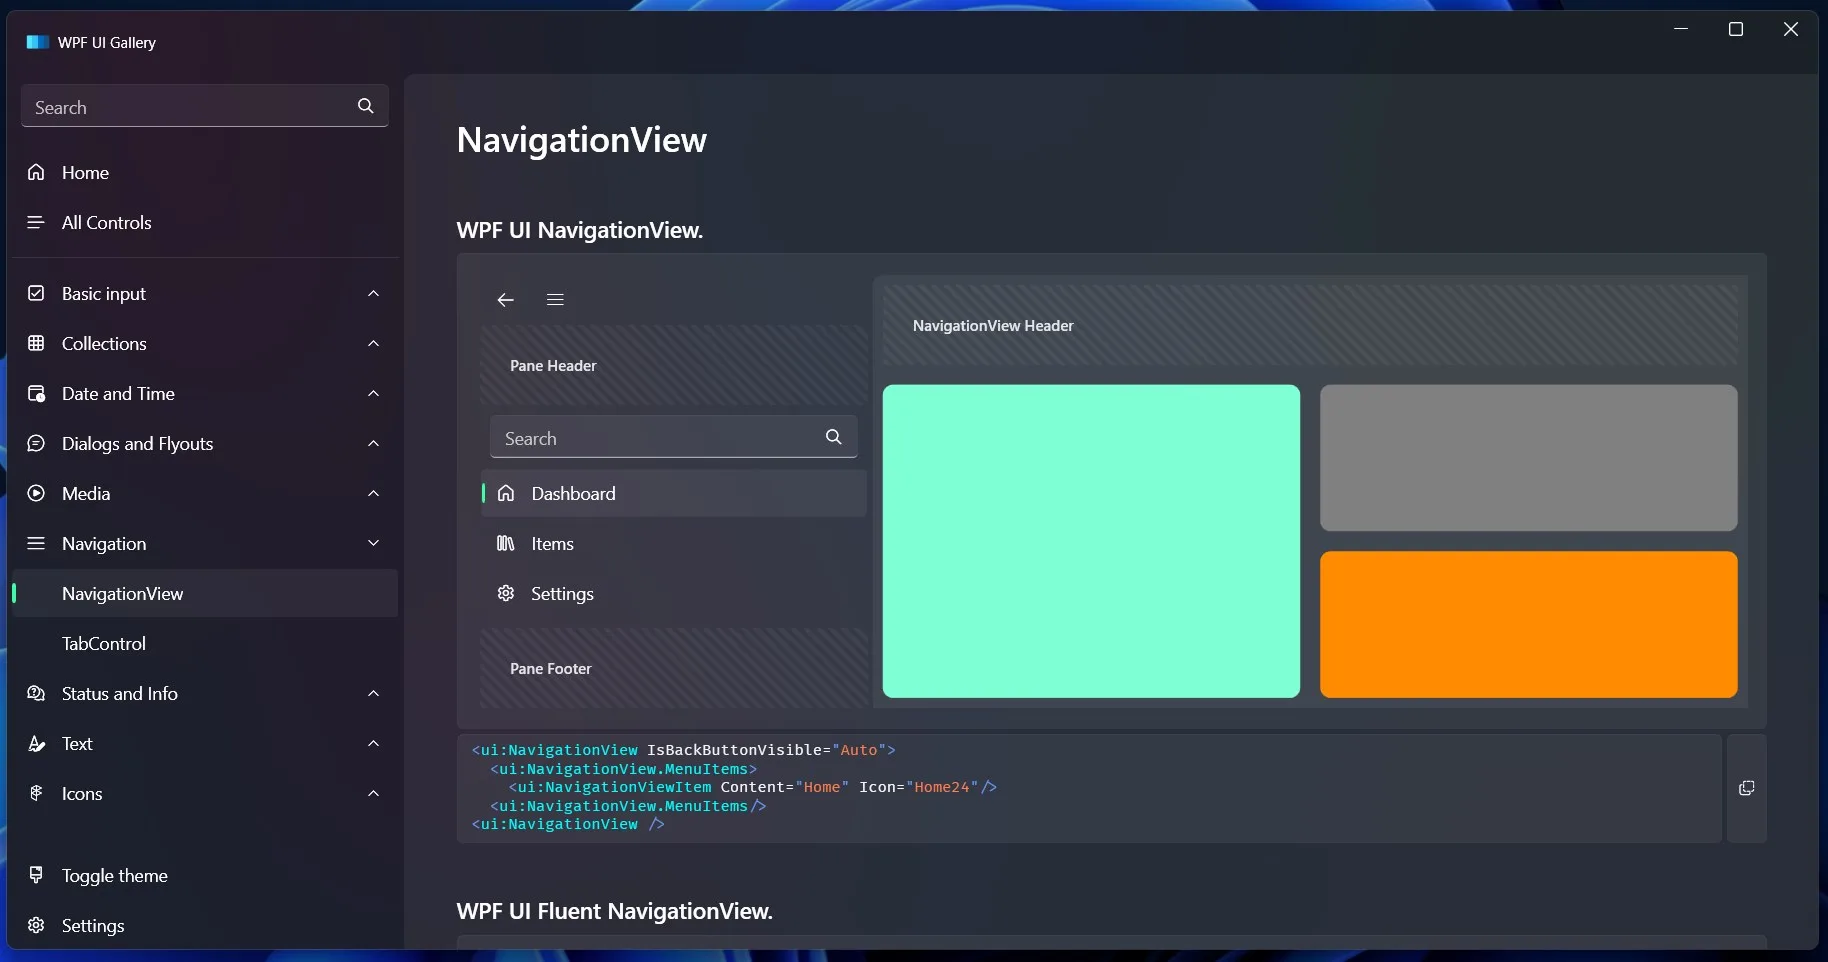Click the Text label in sidebar
The height and width of the screenshot is (962, 1828).
(x=77, y=743)
